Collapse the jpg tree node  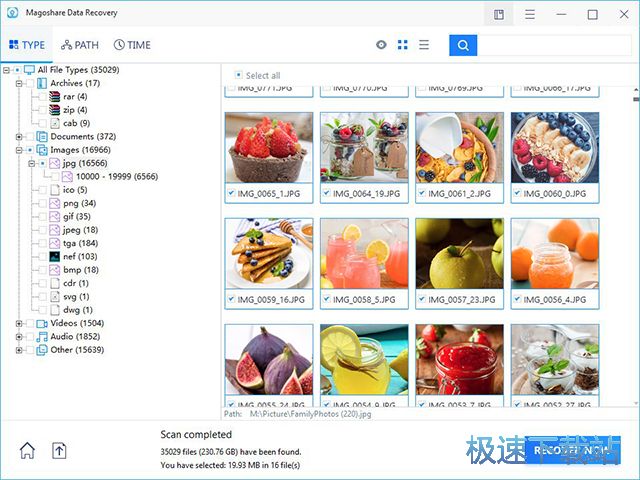coord(31,163)
